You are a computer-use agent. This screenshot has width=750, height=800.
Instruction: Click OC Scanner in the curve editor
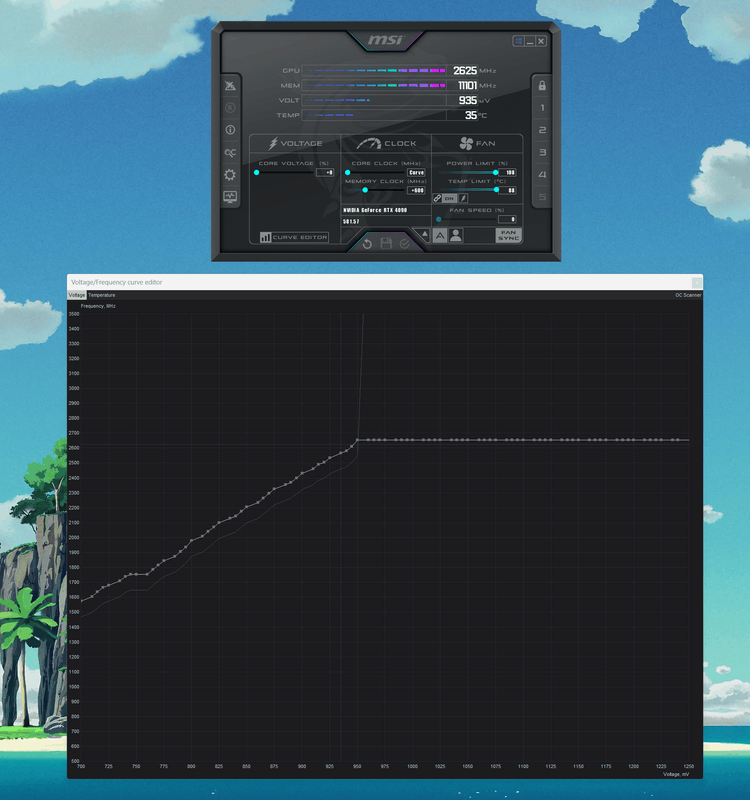pos(688,295)
